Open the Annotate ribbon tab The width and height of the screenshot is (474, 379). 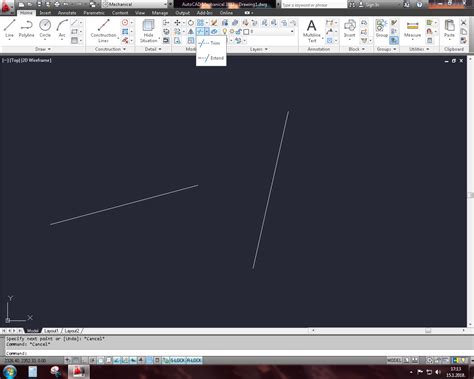[x=67, y=13]
